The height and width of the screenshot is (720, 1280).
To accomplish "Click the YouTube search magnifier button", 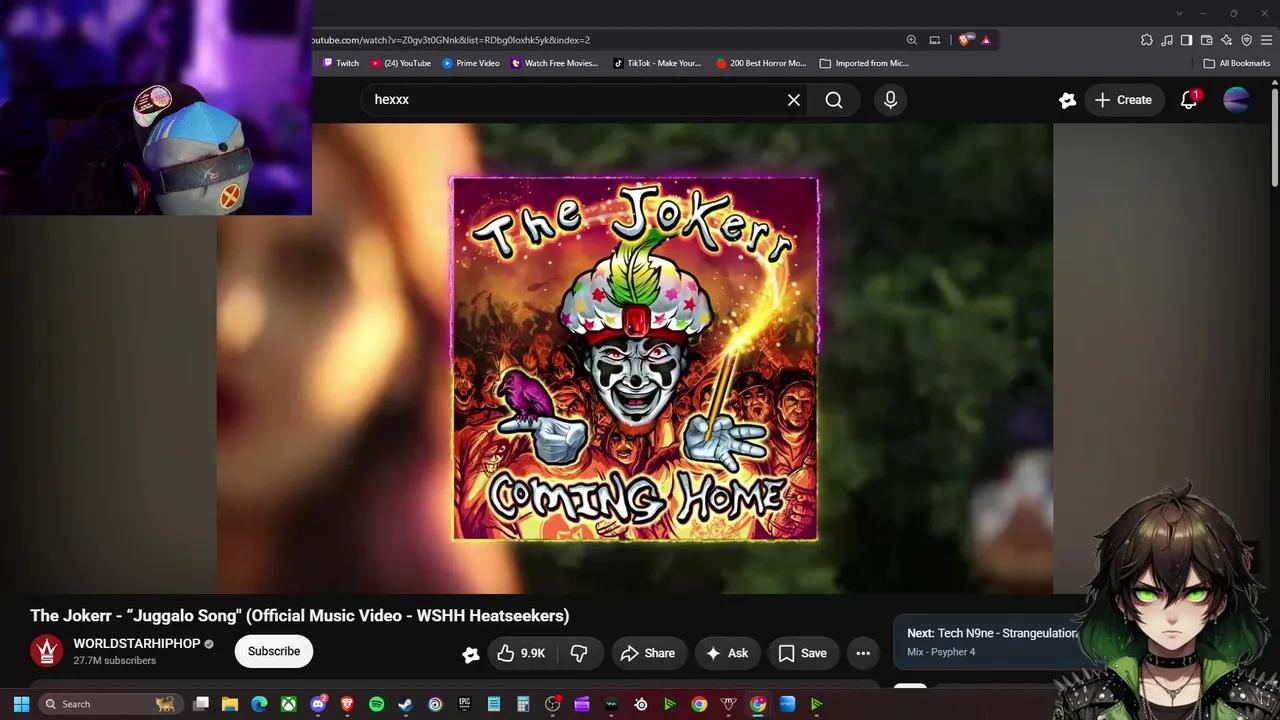I will [x=834, y=100].
